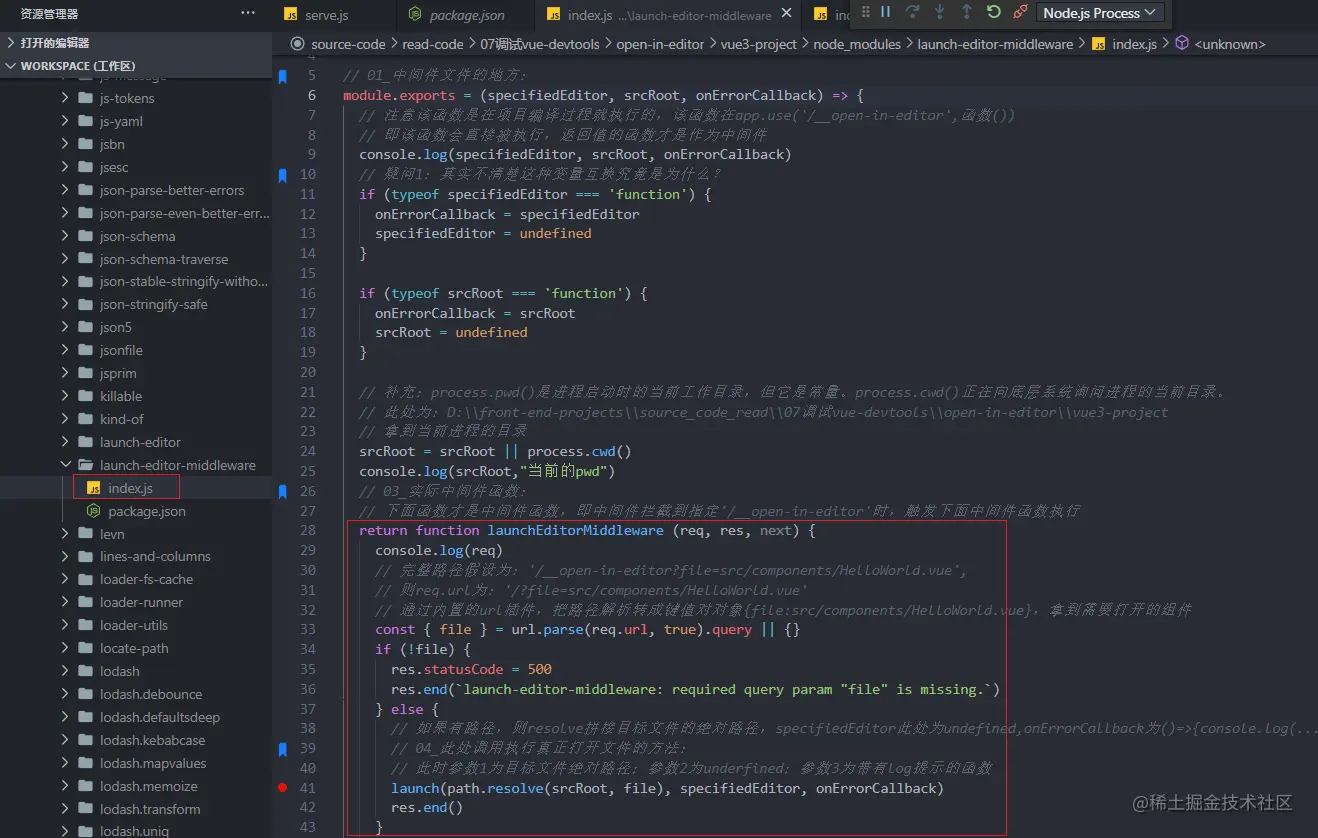Click res.statusCode = 500 on line 35

(471, 669)
